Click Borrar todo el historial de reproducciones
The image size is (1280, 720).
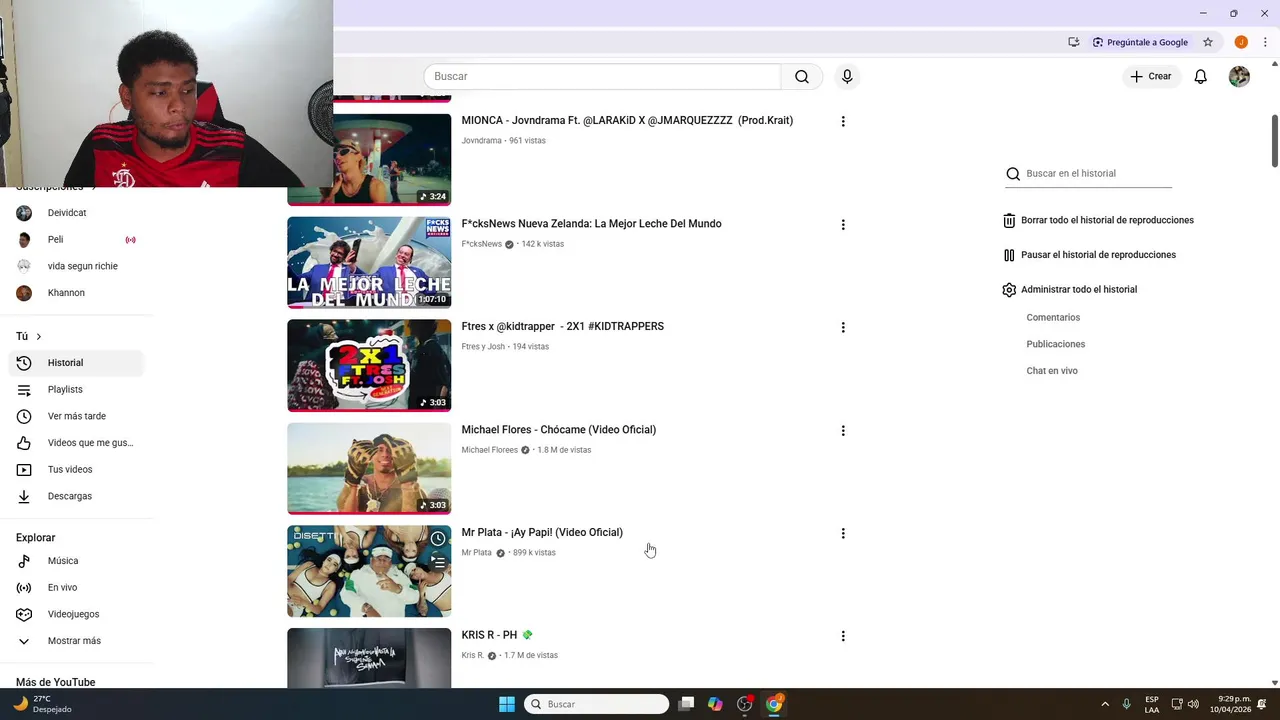tap(1098, 220)
